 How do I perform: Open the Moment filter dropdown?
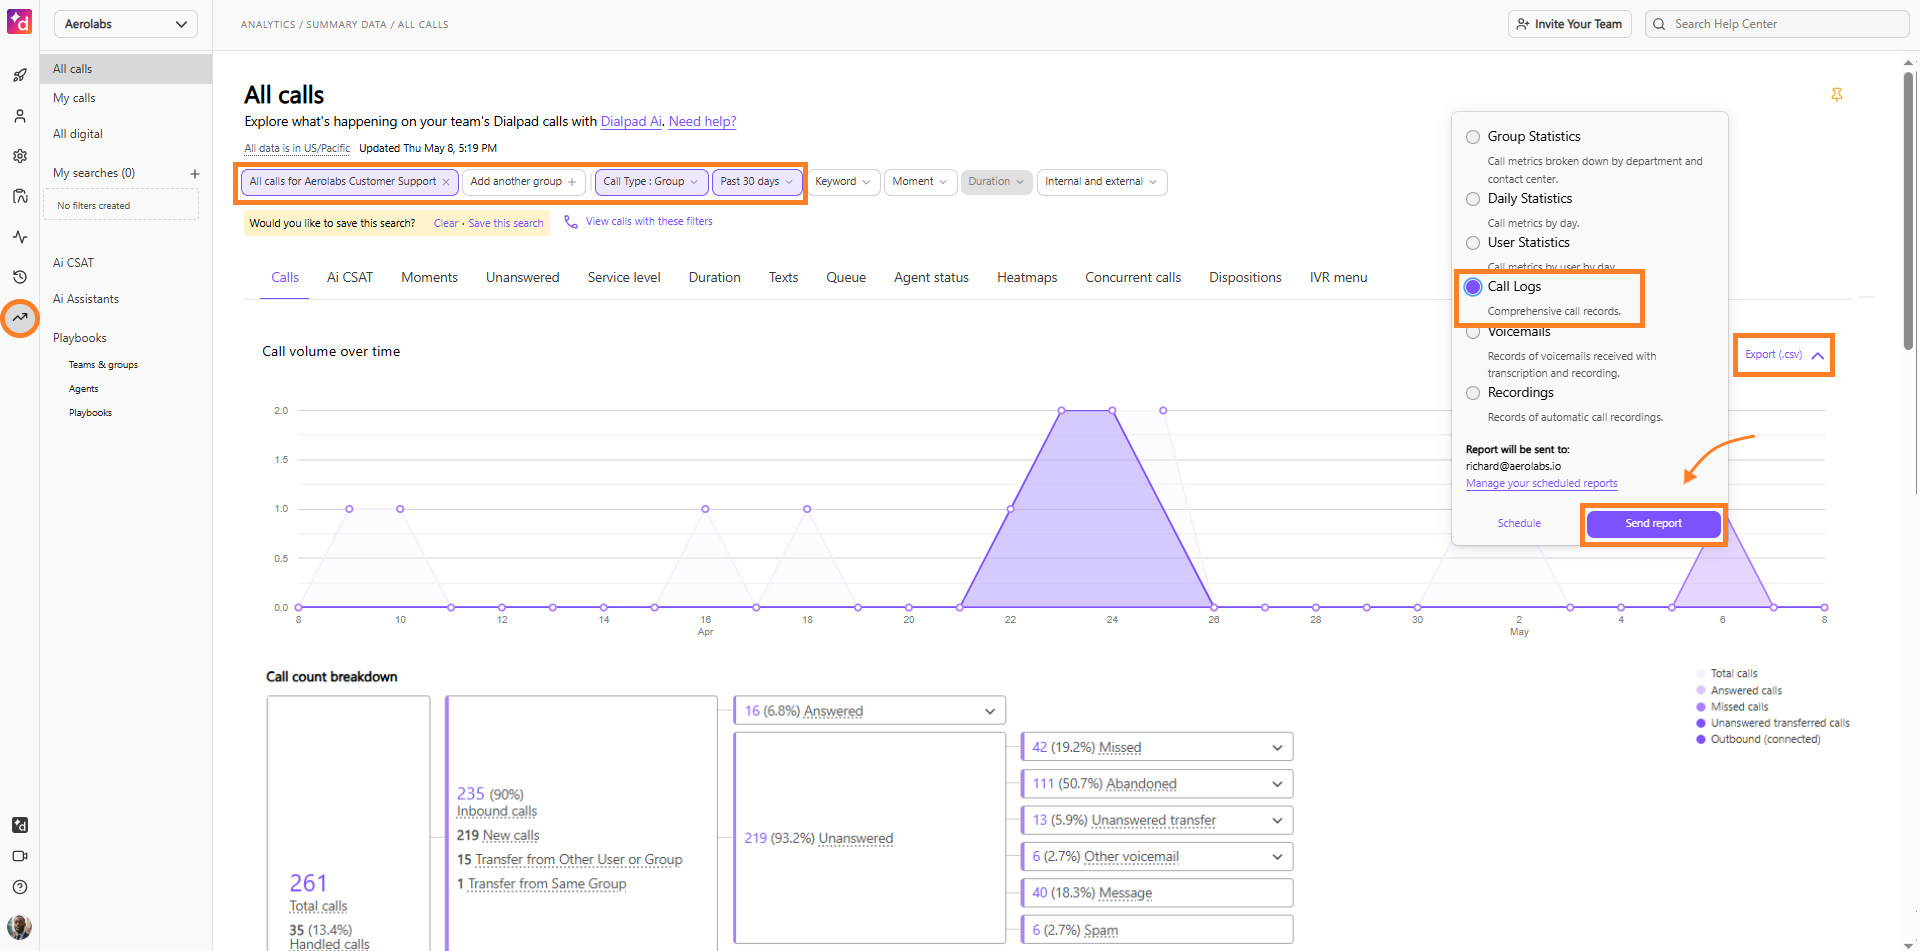point(920,182)
